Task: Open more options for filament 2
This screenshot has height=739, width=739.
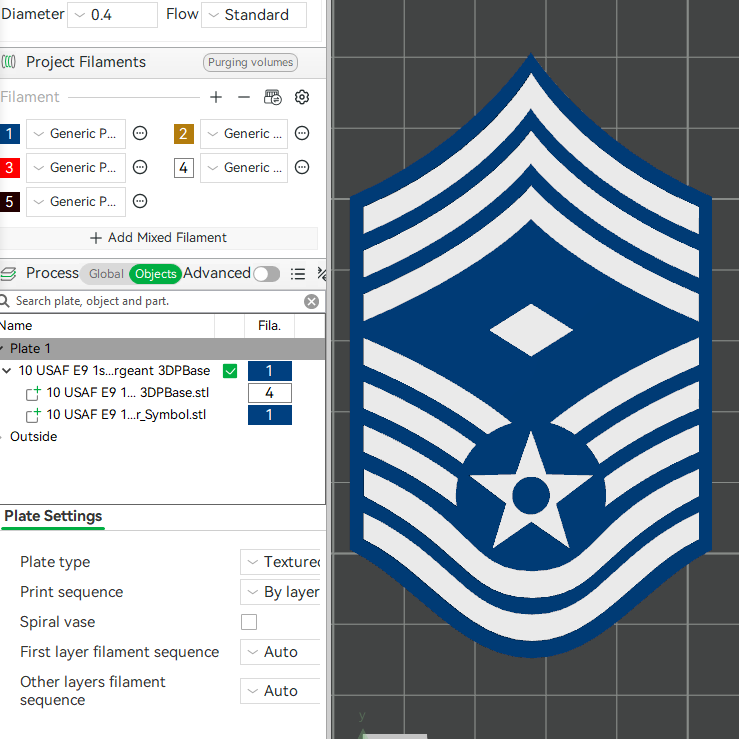Action: (302, 133)
